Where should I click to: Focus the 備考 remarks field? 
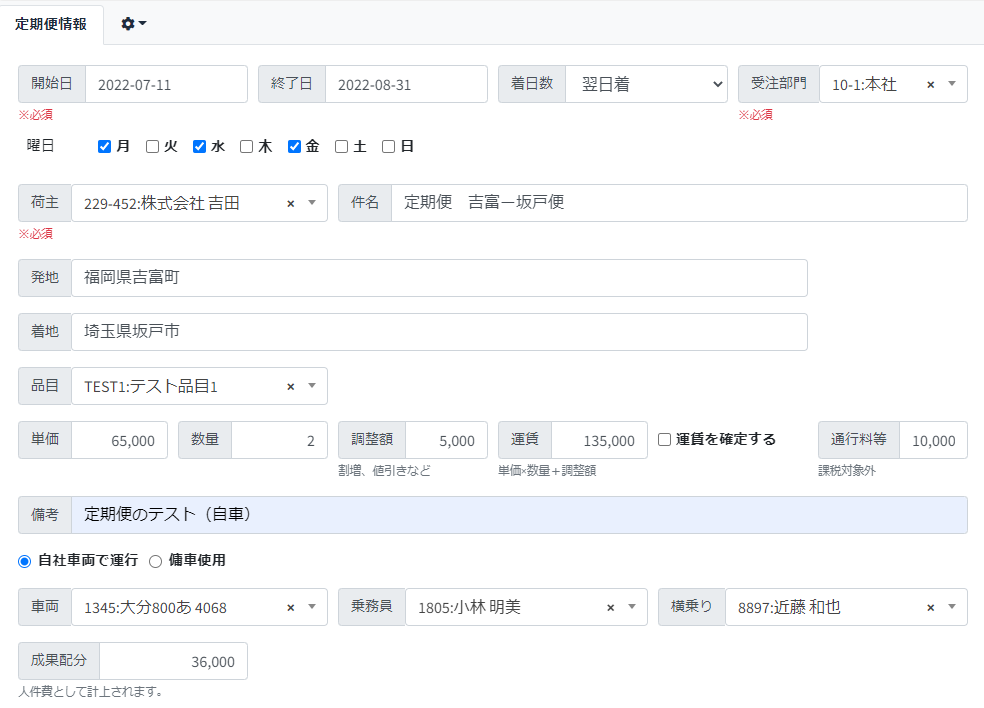coord(518,515)
